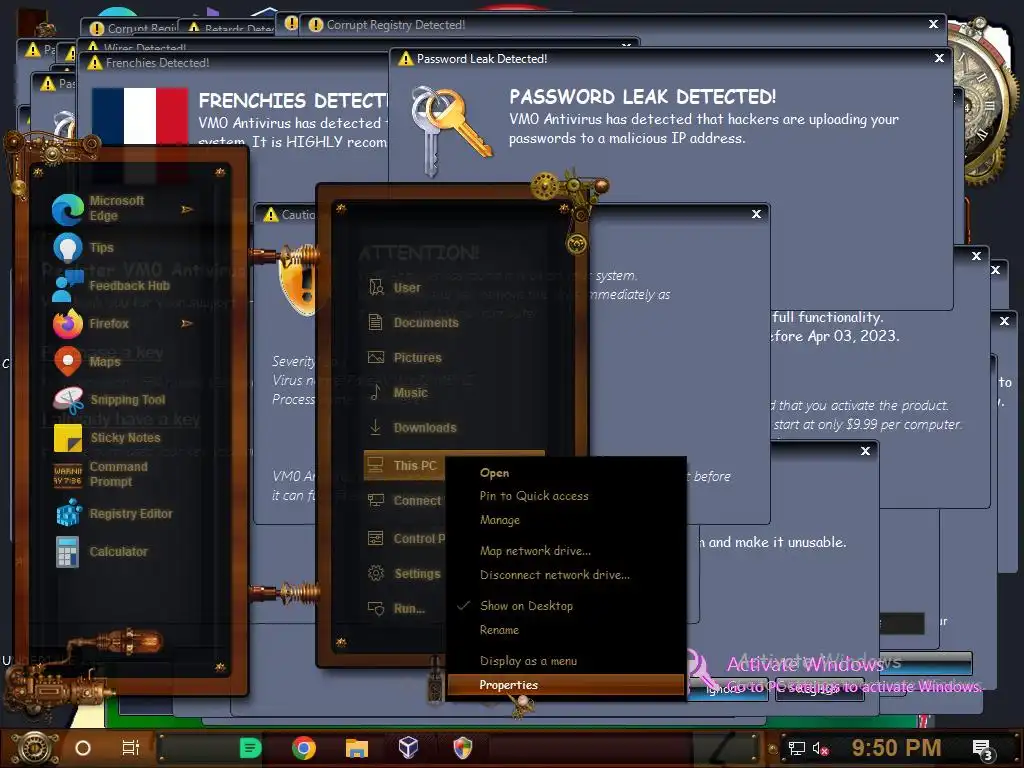
Task: Click the 9:50 PM clock
Action: [x=896, y=747]
